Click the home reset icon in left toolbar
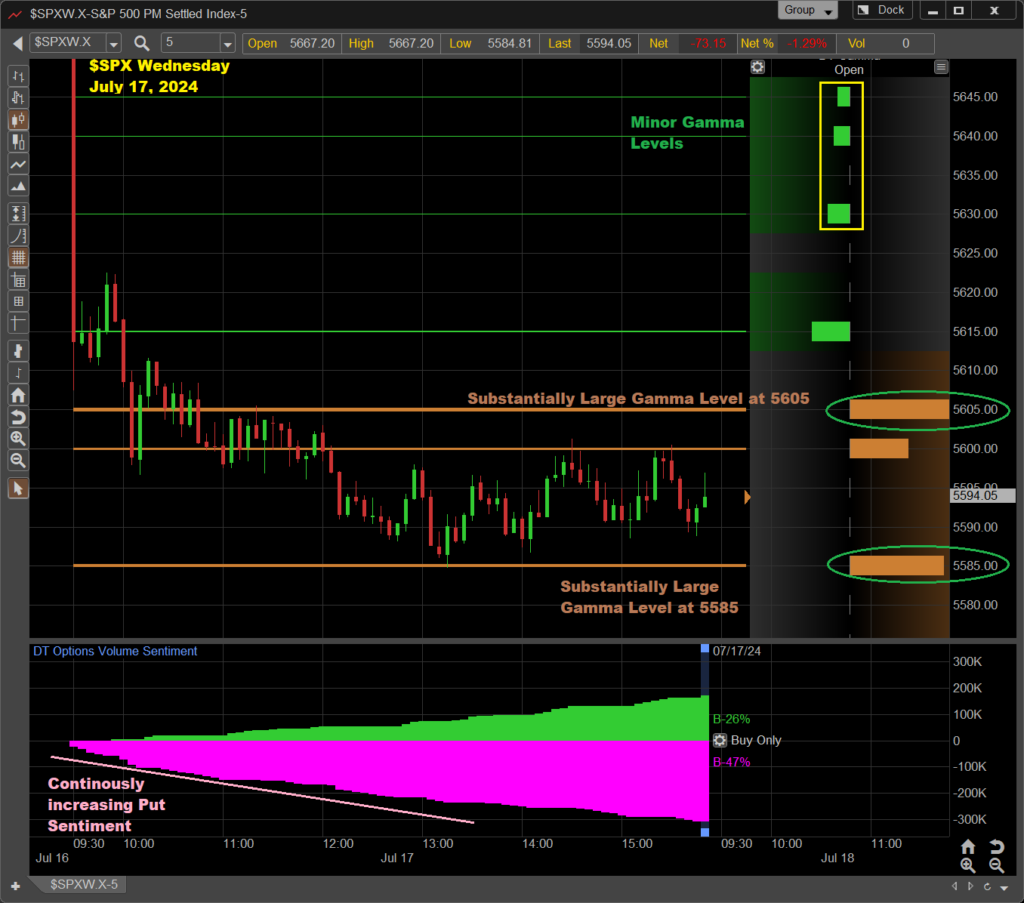Screen dimensions: 1024x903 click(18, 394)
